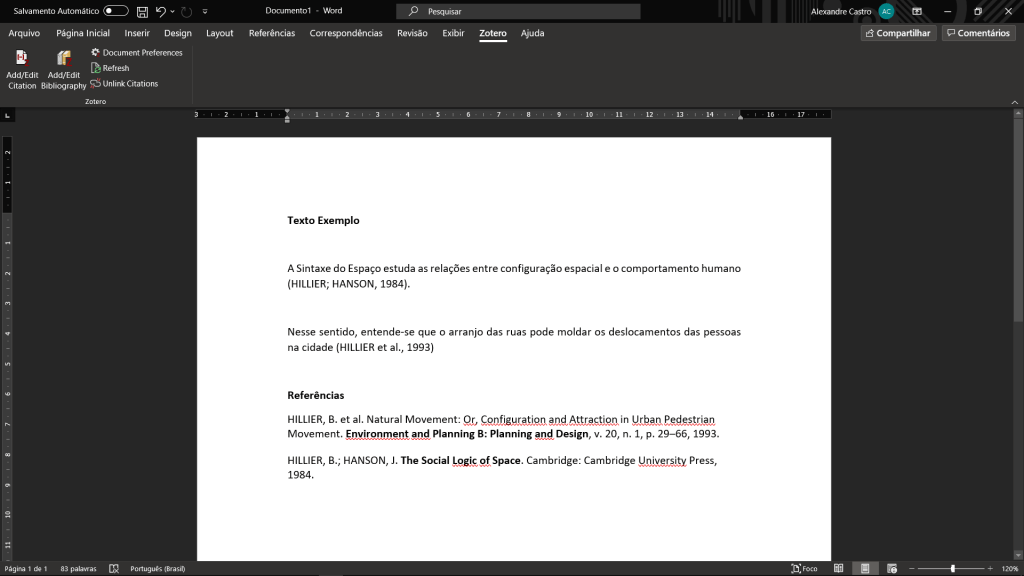
Task: Click the Add/Edit Citation icon
Action: point(22,60)
